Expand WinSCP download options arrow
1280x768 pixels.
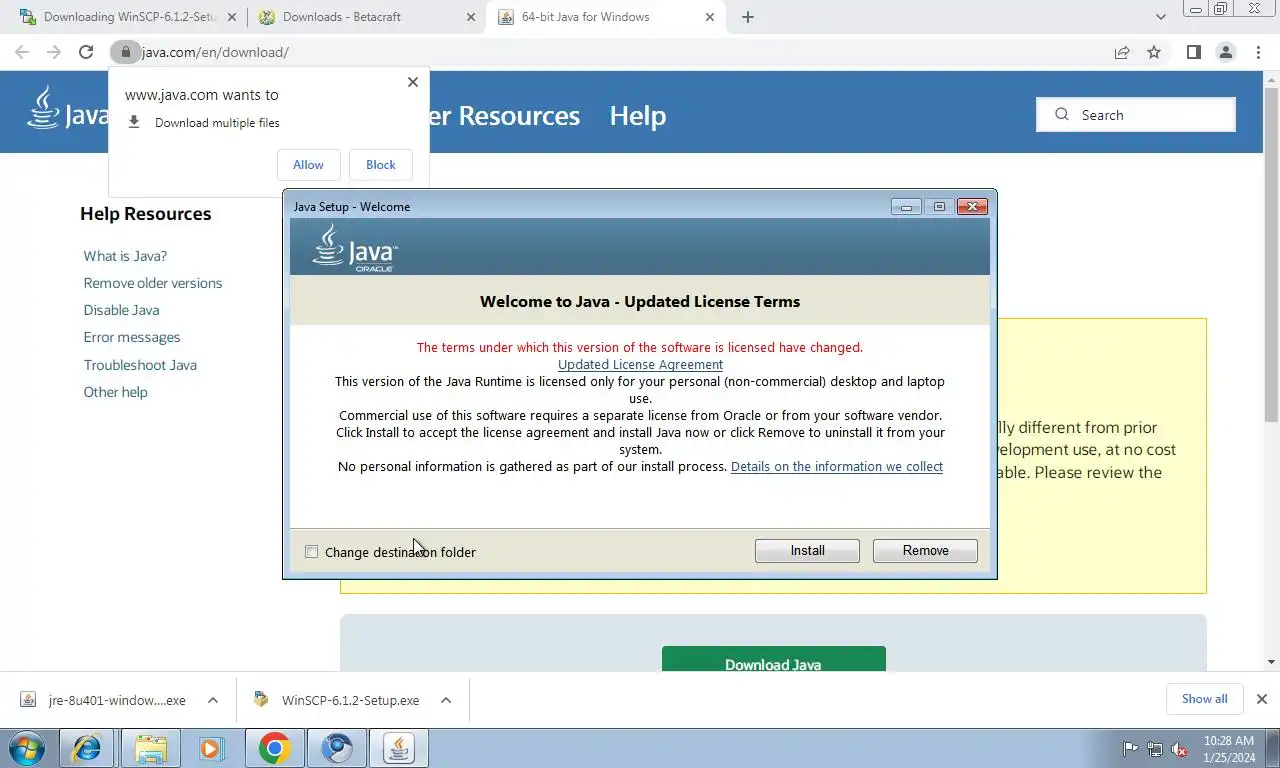coord(446,700)
